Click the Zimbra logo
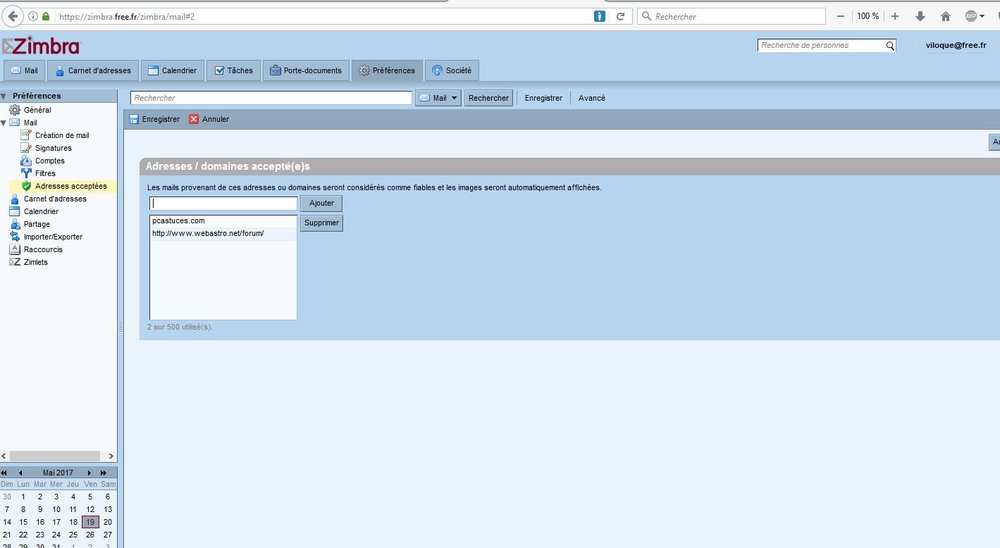The image size is (1000, 548). (41, 46)
